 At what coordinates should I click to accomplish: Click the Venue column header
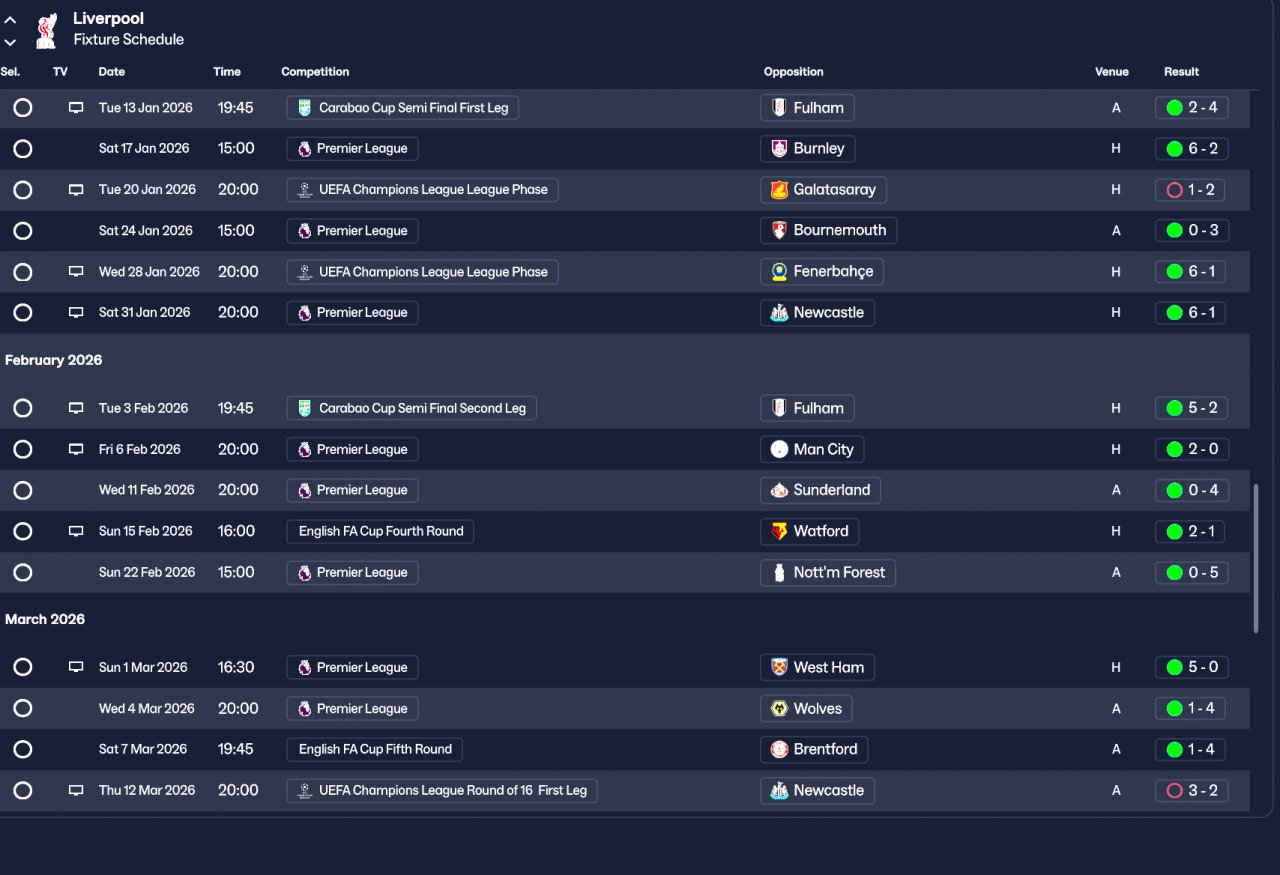(1112, 72)
